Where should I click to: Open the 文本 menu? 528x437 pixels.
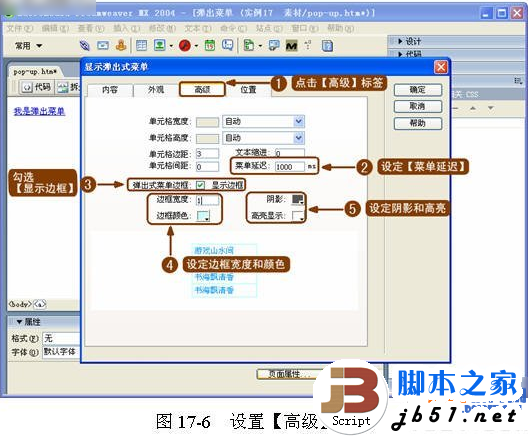click(x=198, y=28)
